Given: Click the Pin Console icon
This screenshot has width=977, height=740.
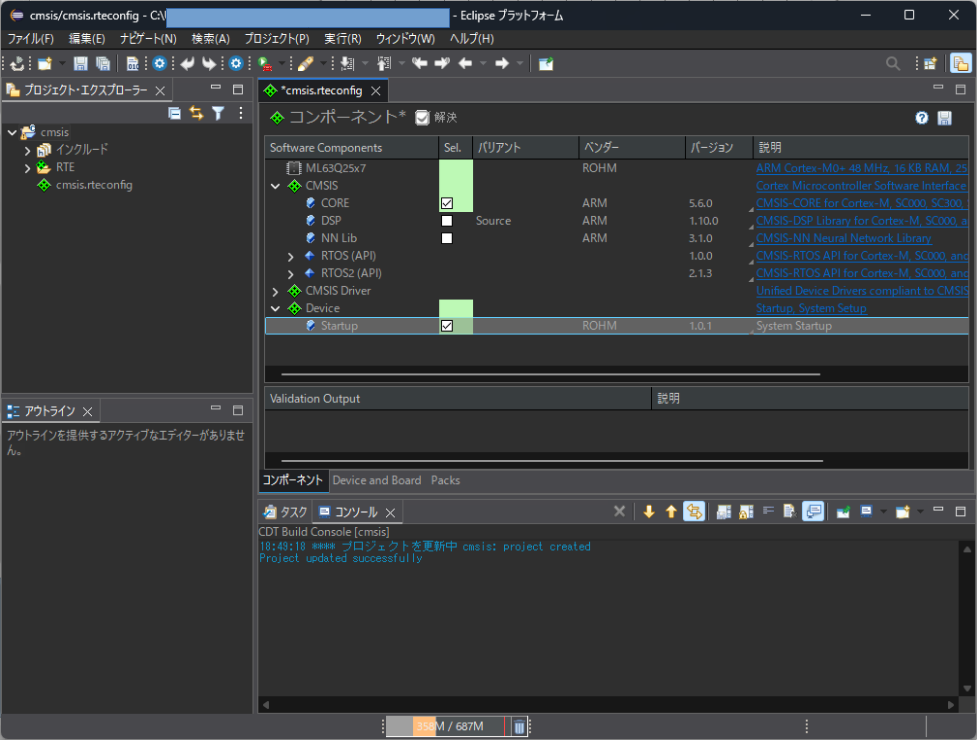Looking at the screenshot, I should [x=843, y=512].
